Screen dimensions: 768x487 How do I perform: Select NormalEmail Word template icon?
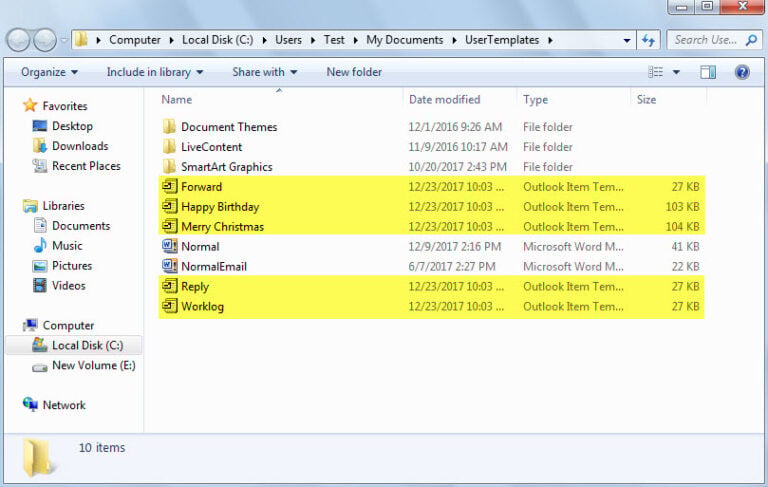click(x=169, y=266)
